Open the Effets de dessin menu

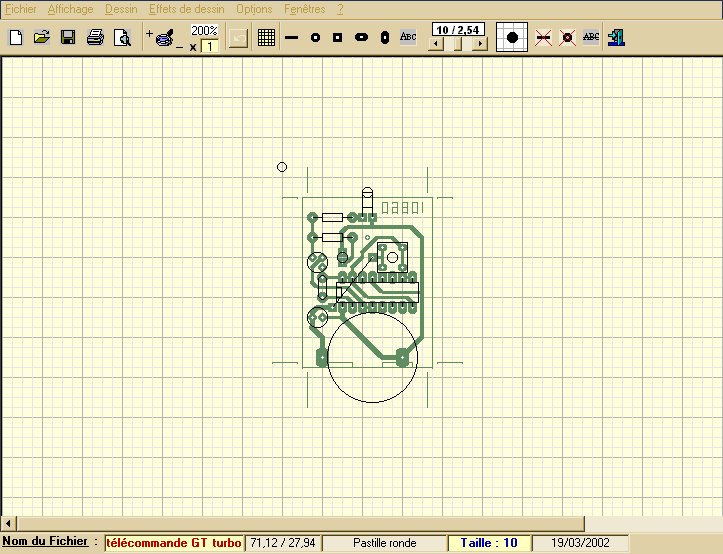[x=187, y=9]
